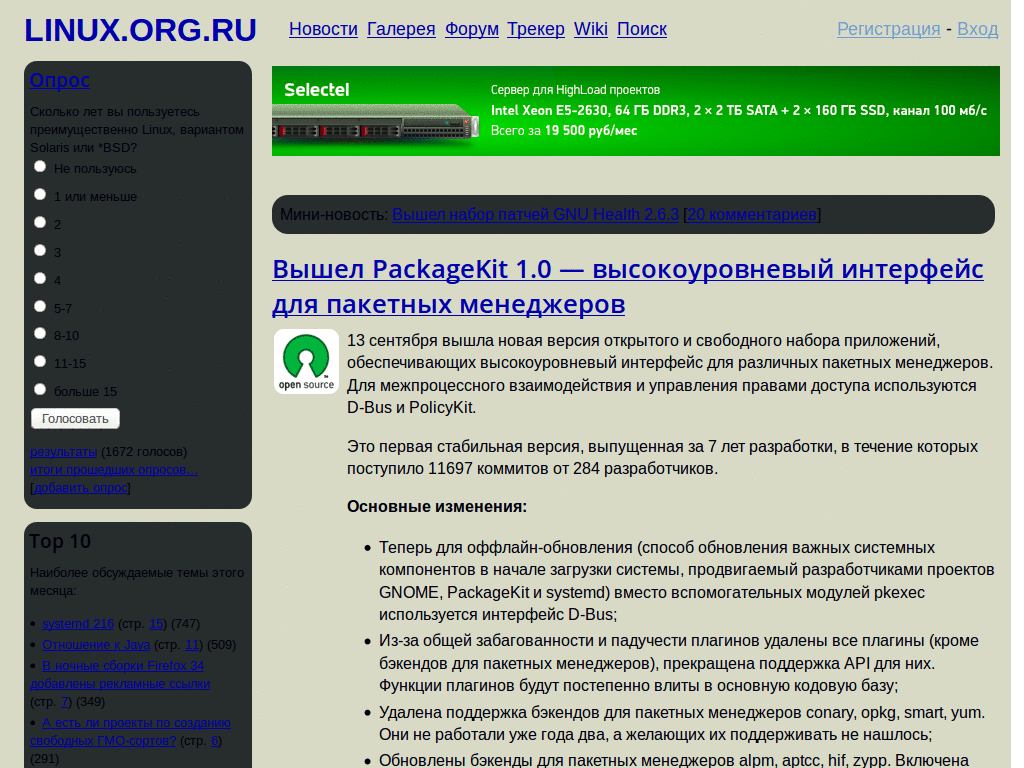Choose the "2" years poll option
1024x768 pixels.
coord(40,222)
